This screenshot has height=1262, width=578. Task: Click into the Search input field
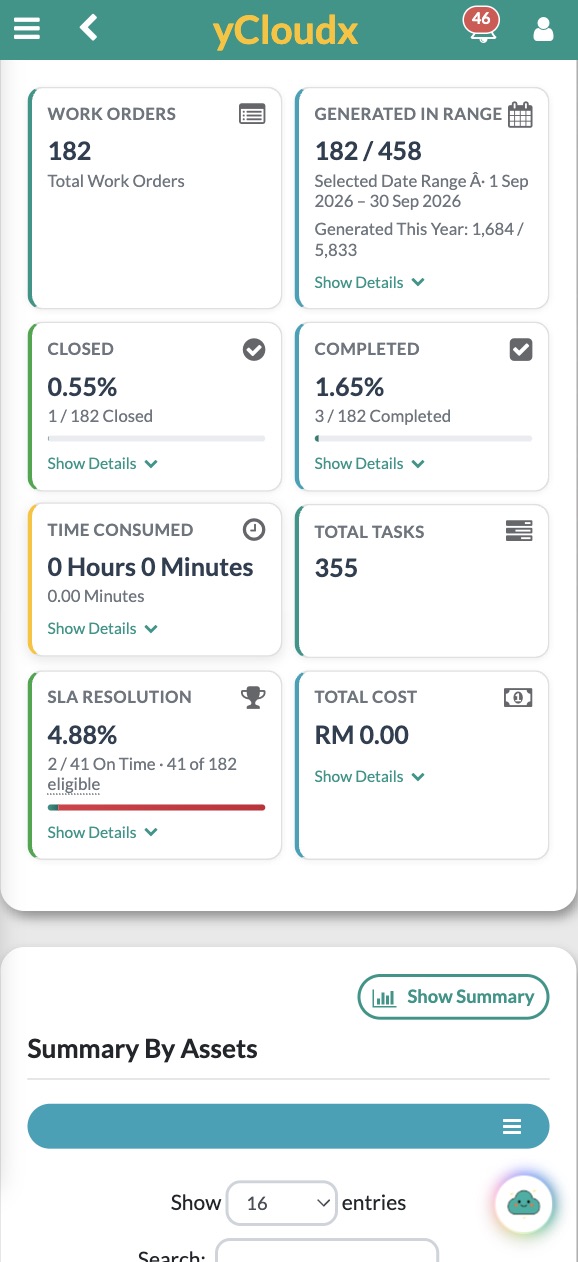coord(327,1251)
